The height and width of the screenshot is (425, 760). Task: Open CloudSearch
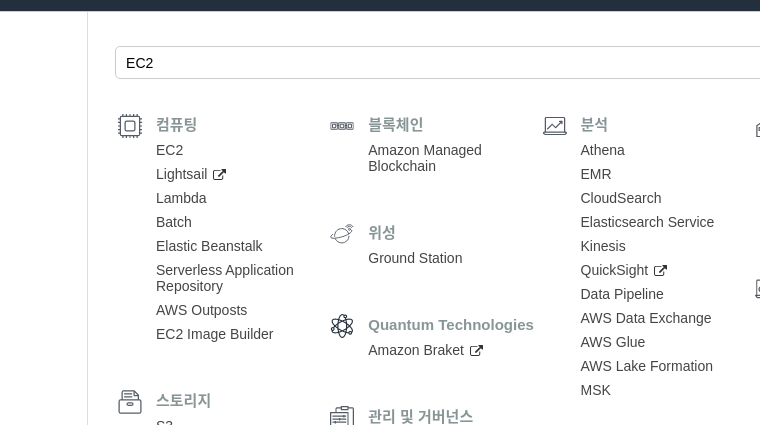tap(620, 198)
